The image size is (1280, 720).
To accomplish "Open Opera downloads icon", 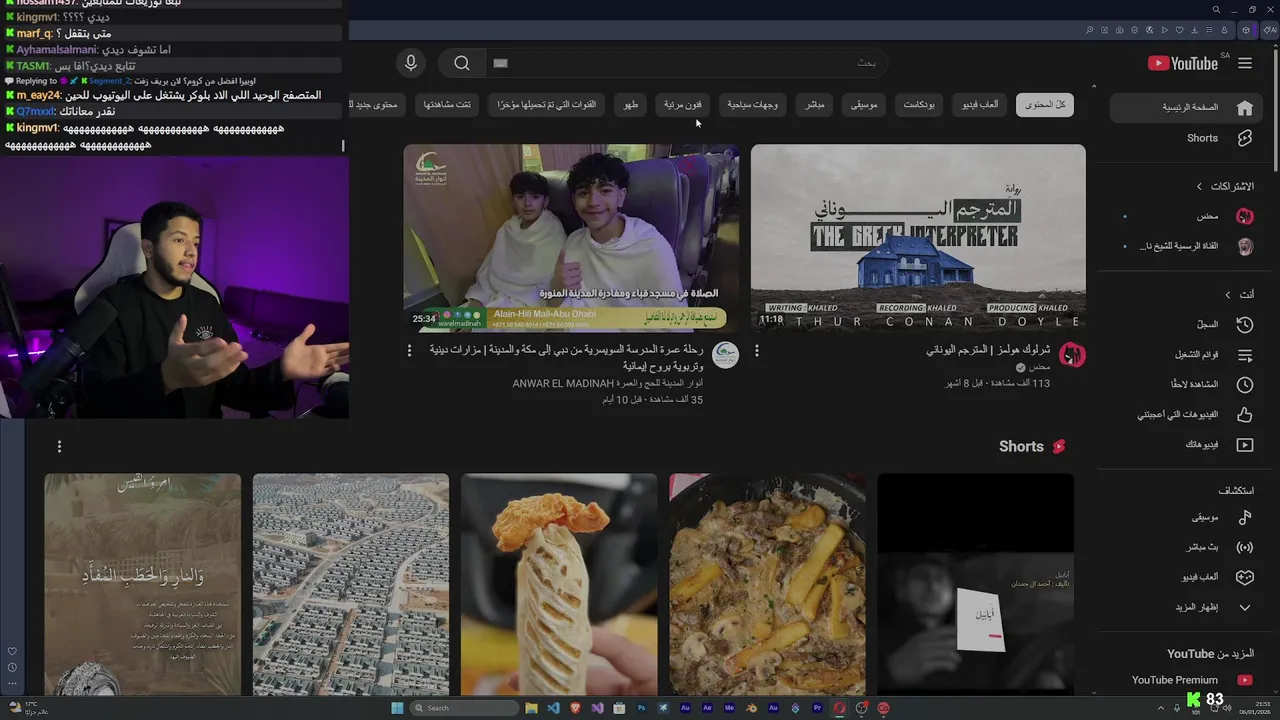I will coord(1194,30).
